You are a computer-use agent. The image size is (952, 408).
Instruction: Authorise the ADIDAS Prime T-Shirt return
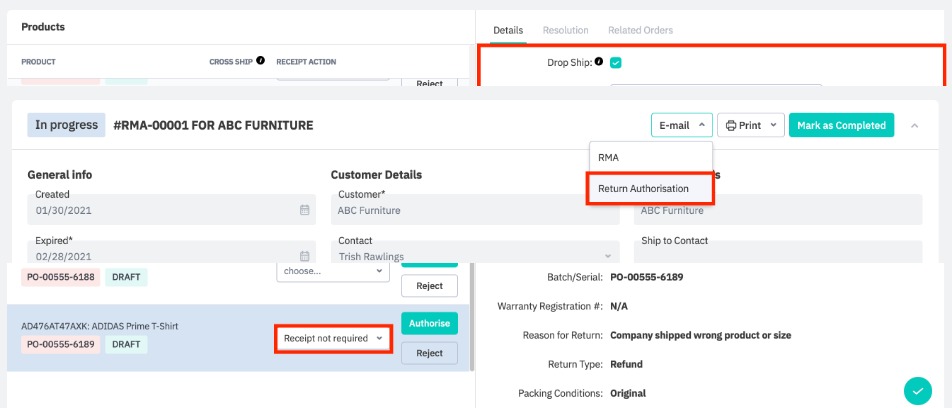[429, 323]
